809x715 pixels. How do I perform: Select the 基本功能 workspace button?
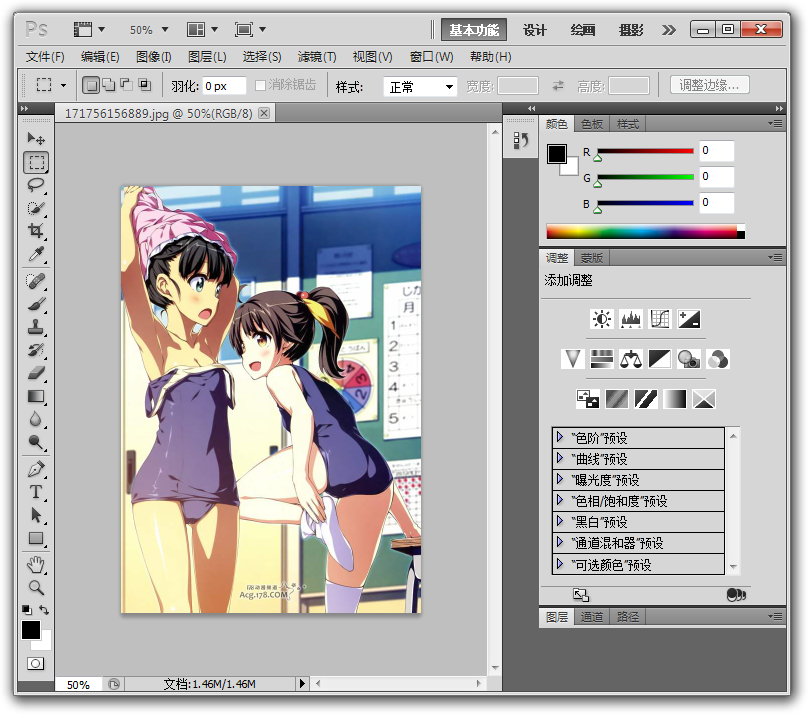point(474,30)
